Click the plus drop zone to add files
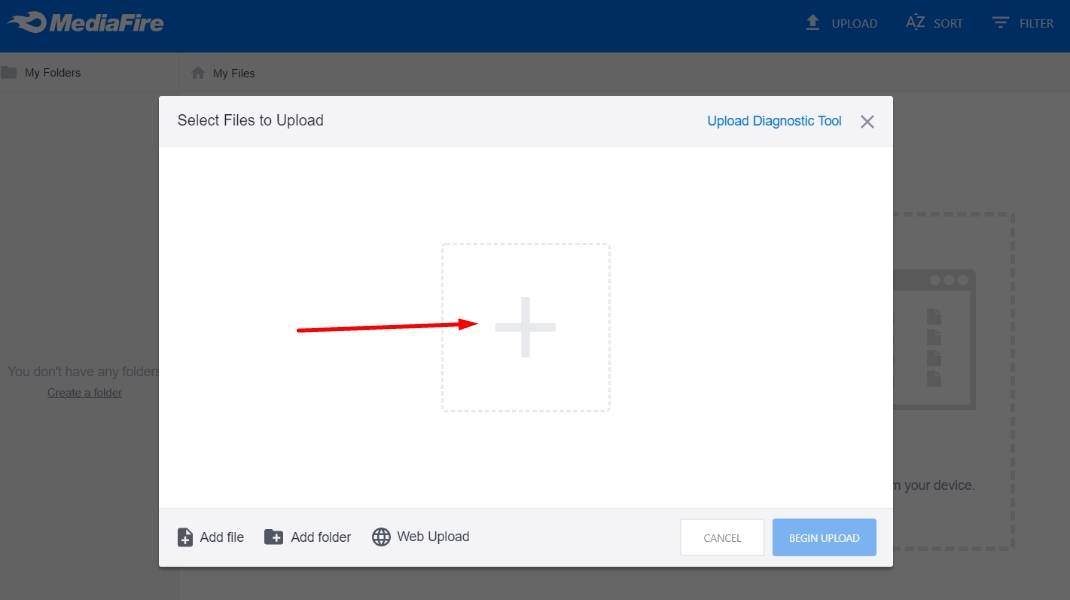The width and height of the screenshot is (1070, 600). 525,328
